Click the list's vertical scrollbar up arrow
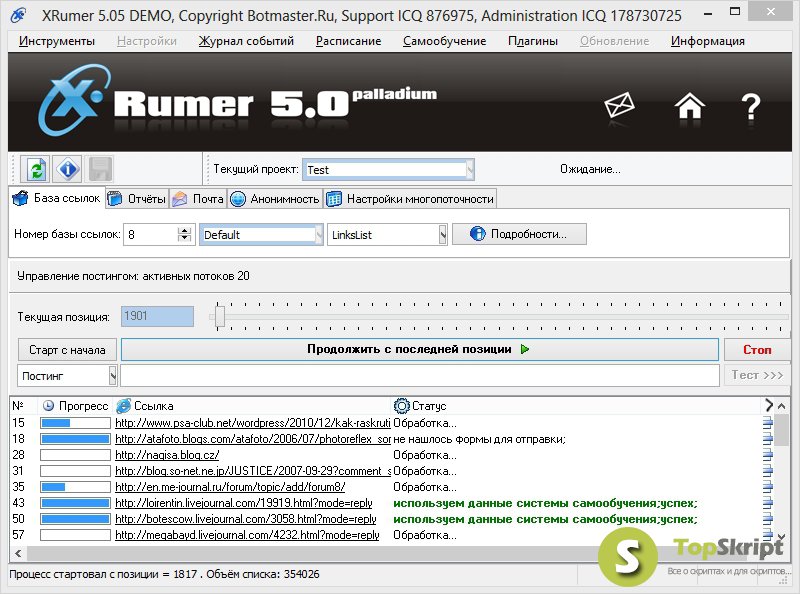Image resolution: width=800 pixels, height=594 pixels. tap(782, 406)
